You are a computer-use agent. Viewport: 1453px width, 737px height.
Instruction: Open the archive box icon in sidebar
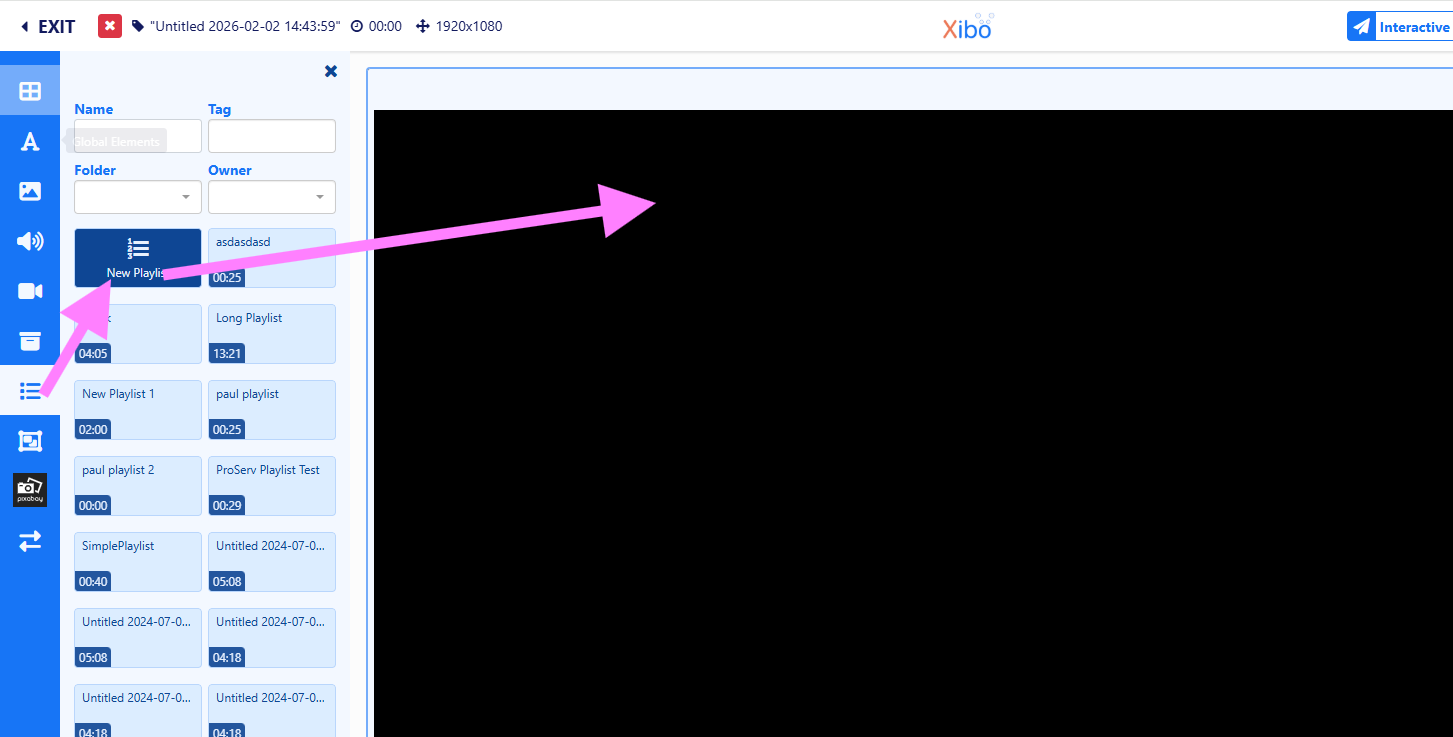click(30, 341)
